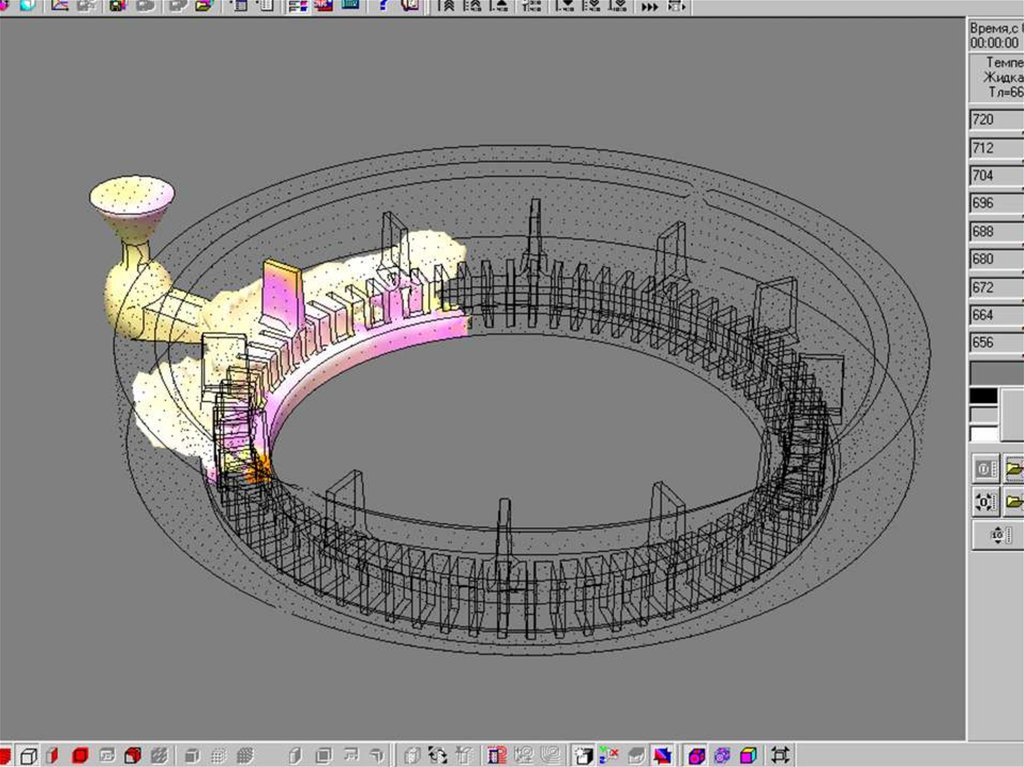1024x767 pixels.
Task: Click the 656 temperature scale field
Action: 996,344
